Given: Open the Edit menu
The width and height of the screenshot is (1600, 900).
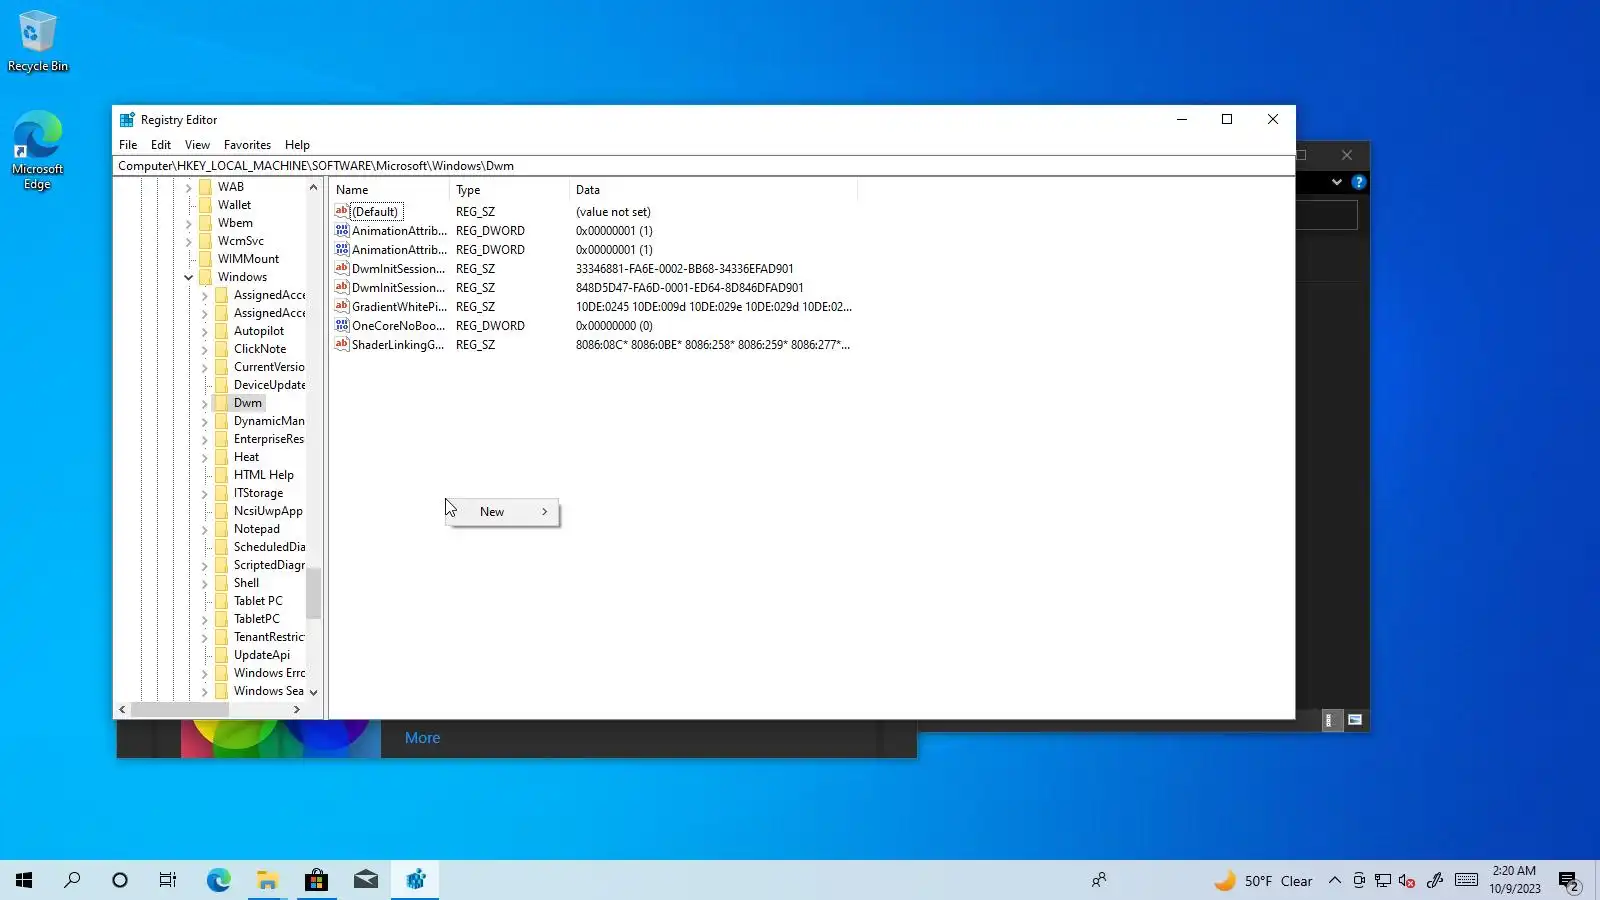Looking at the screenshot, I should [x=161, y=145].
